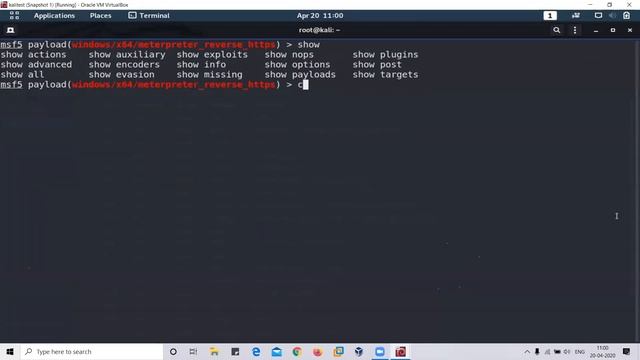The image size is (640, 360).
Task: Click the 'show actions' completion text
Action: pos(33,55)
